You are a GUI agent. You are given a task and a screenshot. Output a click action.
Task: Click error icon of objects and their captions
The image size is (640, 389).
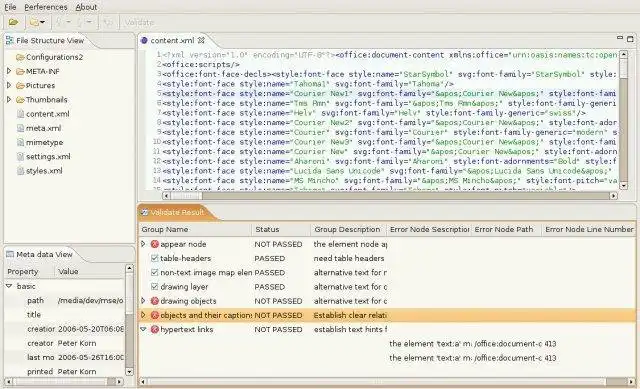point(154,316)
